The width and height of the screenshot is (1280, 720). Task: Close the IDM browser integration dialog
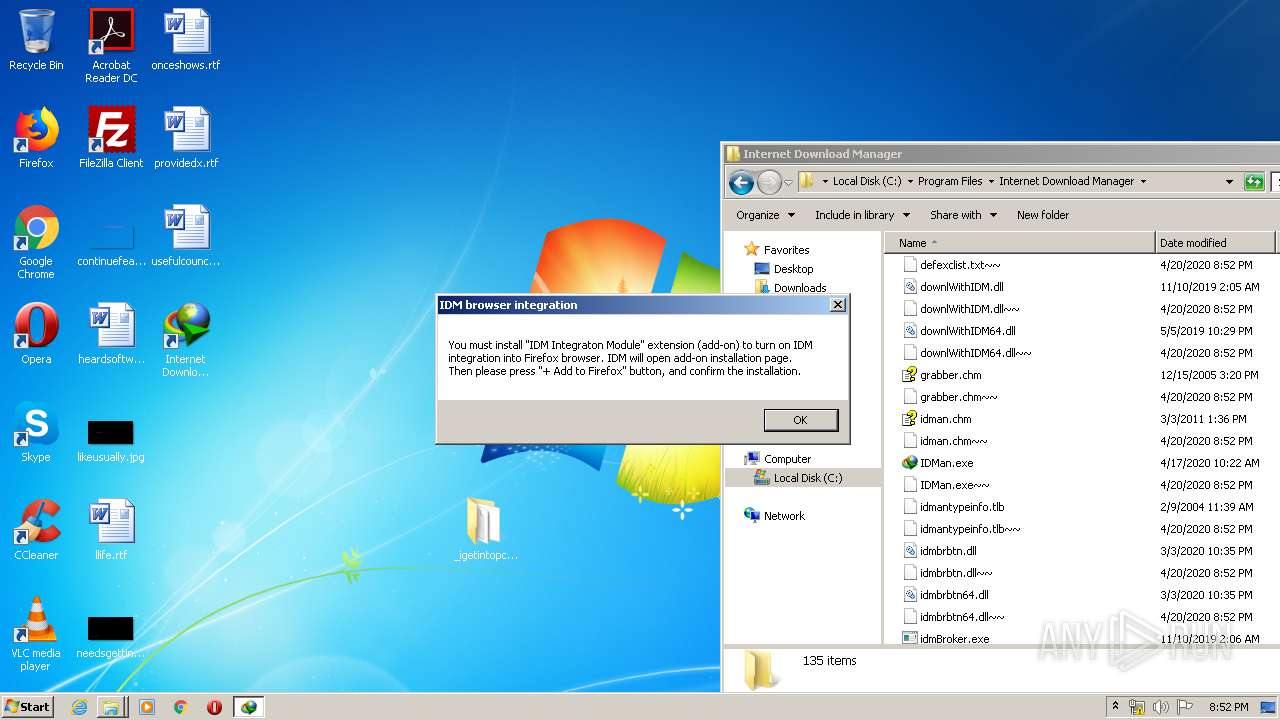pyautogui.click(x=838, y=305)
